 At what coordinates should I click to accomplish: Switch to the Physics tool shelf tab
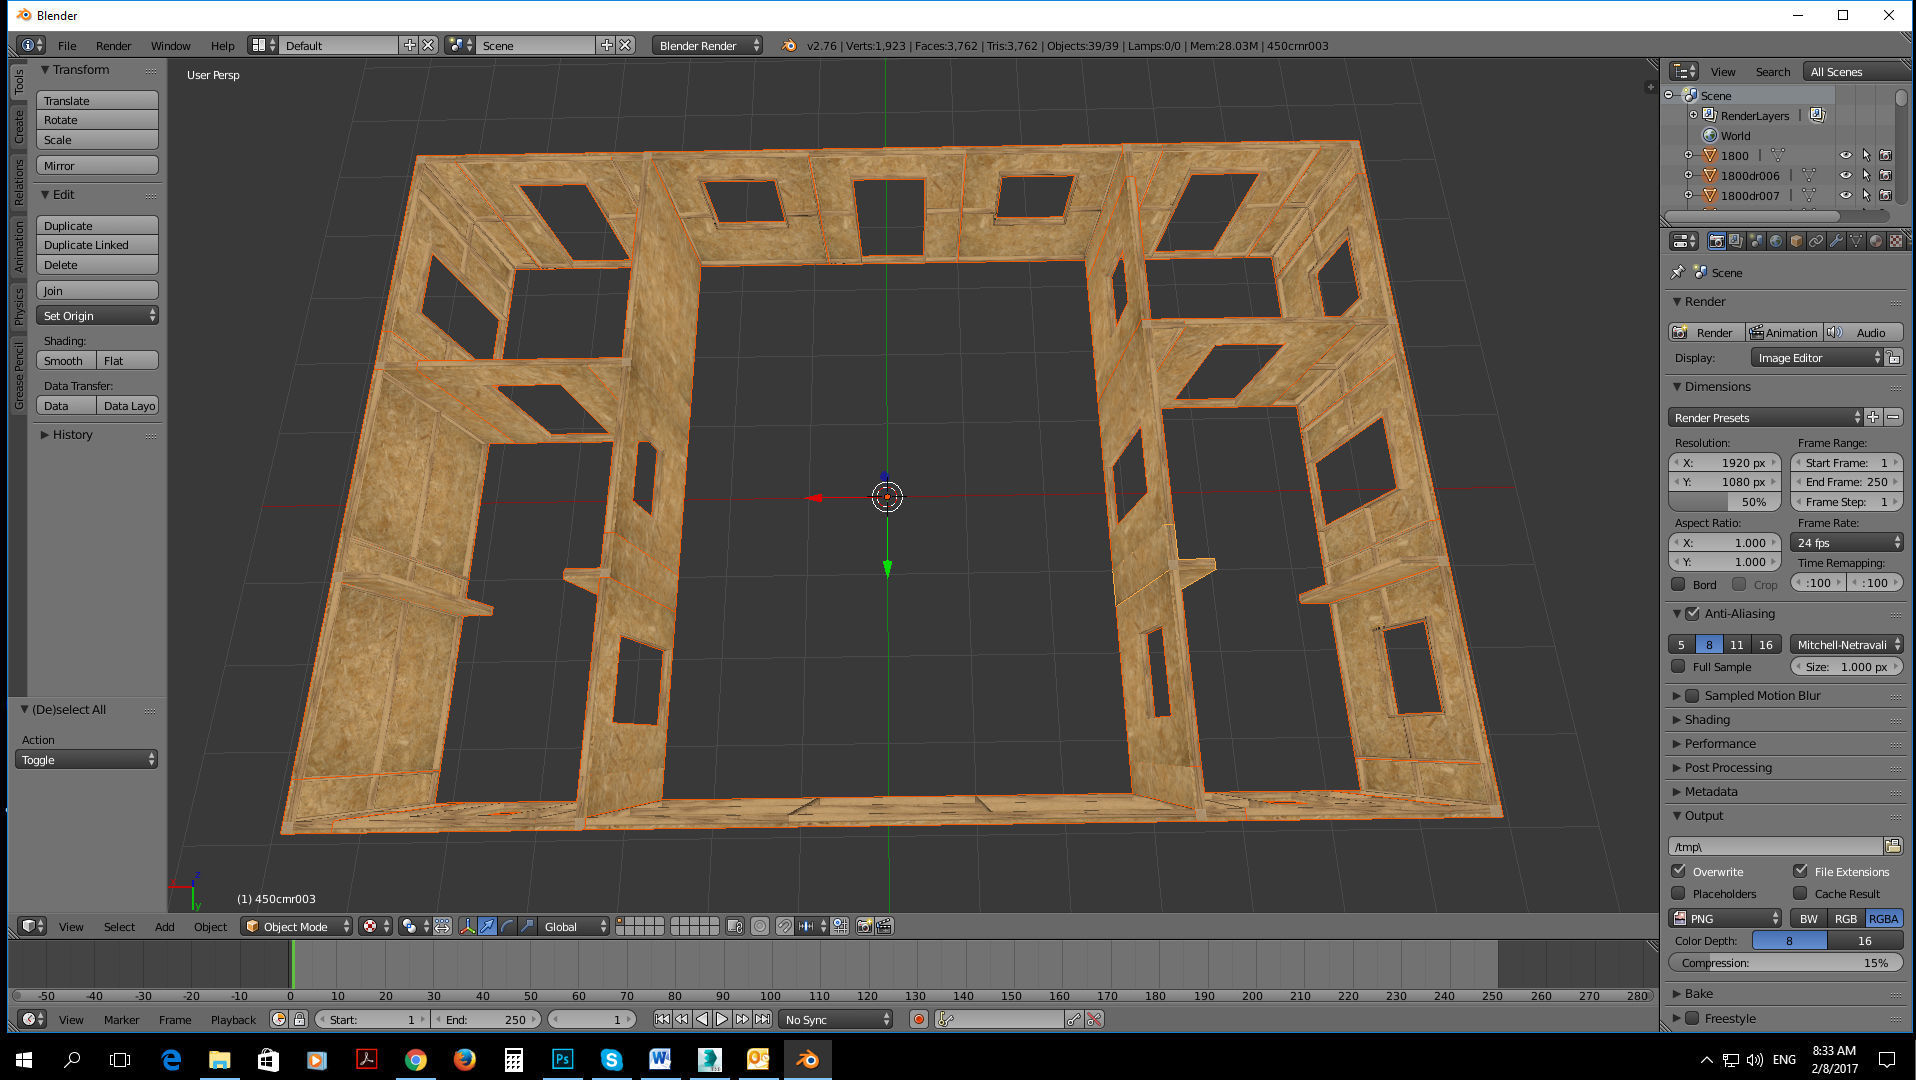18,306
